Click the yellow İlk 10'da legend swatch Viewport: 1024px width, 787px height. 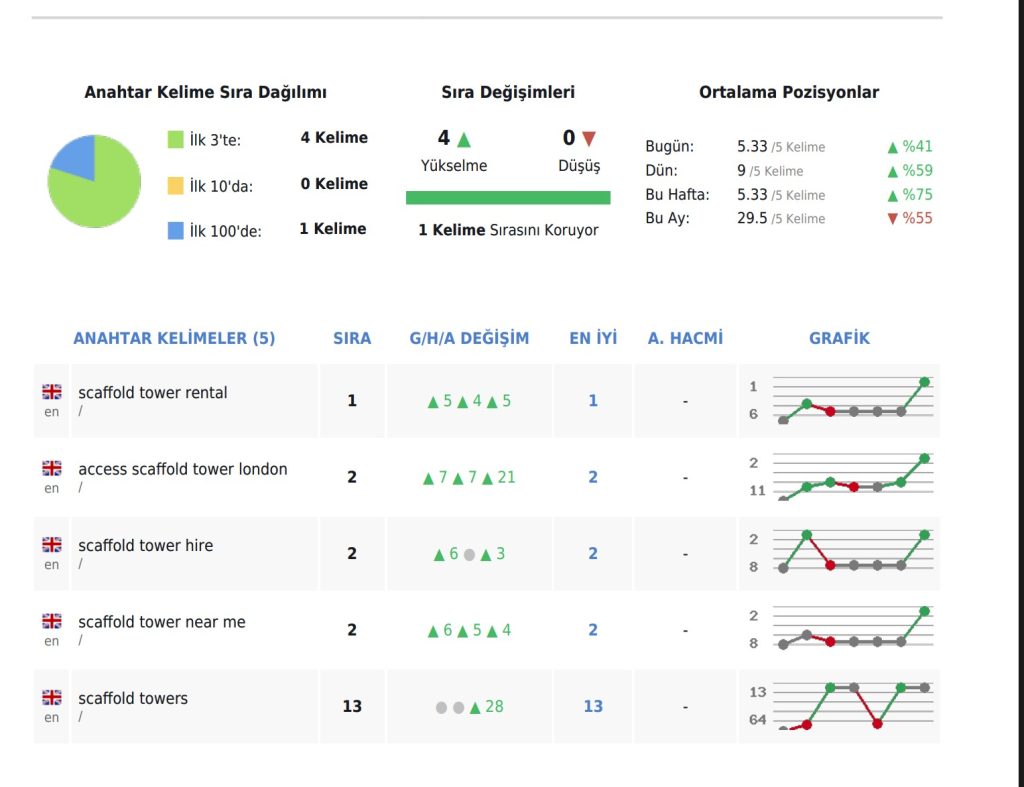pos(176,185)
